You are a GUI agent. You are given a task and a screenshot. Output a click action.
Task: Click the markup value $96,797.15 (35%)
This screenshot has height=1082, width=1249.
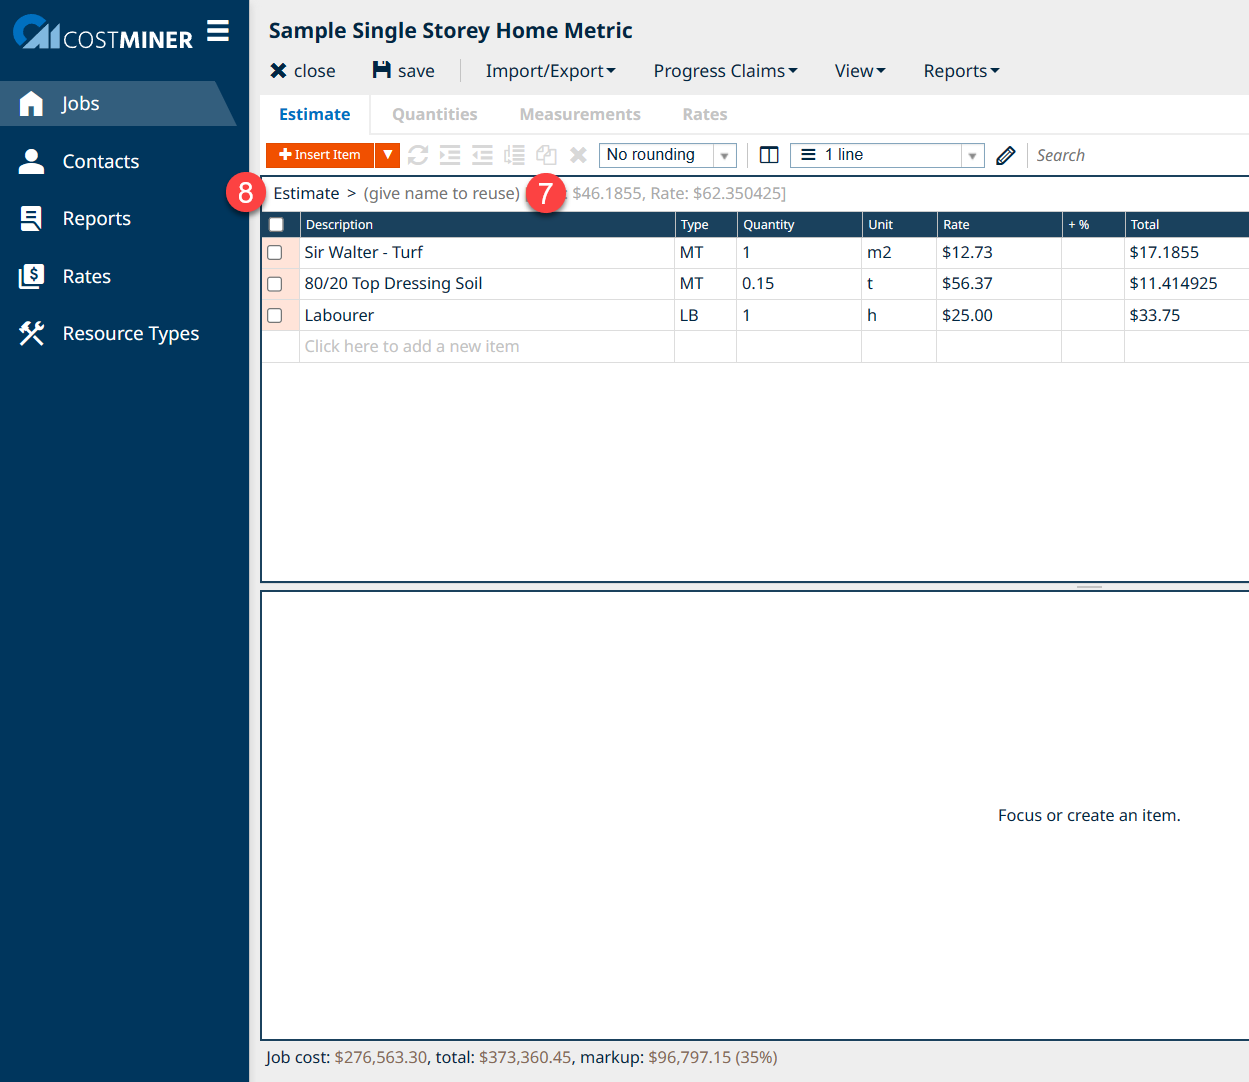[713, 1057]
